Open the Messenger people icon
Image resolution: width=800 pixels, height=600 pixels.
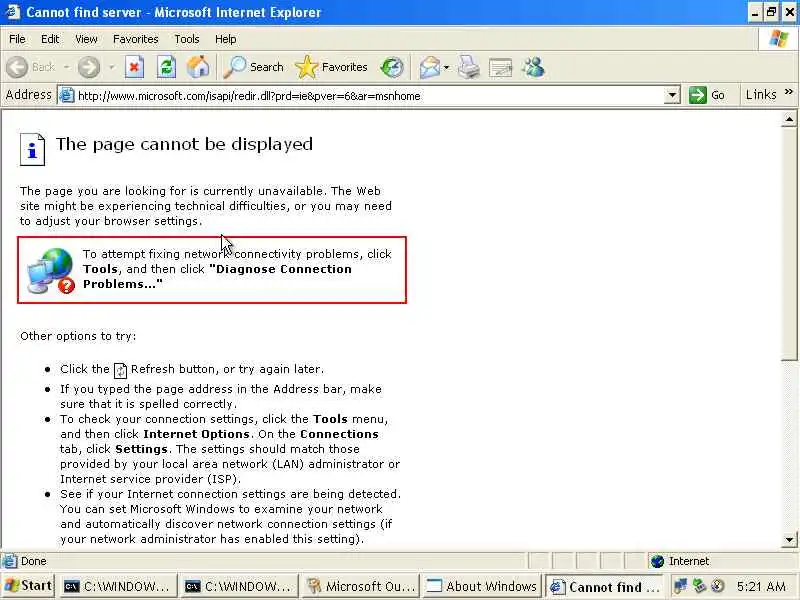[534, 67]
